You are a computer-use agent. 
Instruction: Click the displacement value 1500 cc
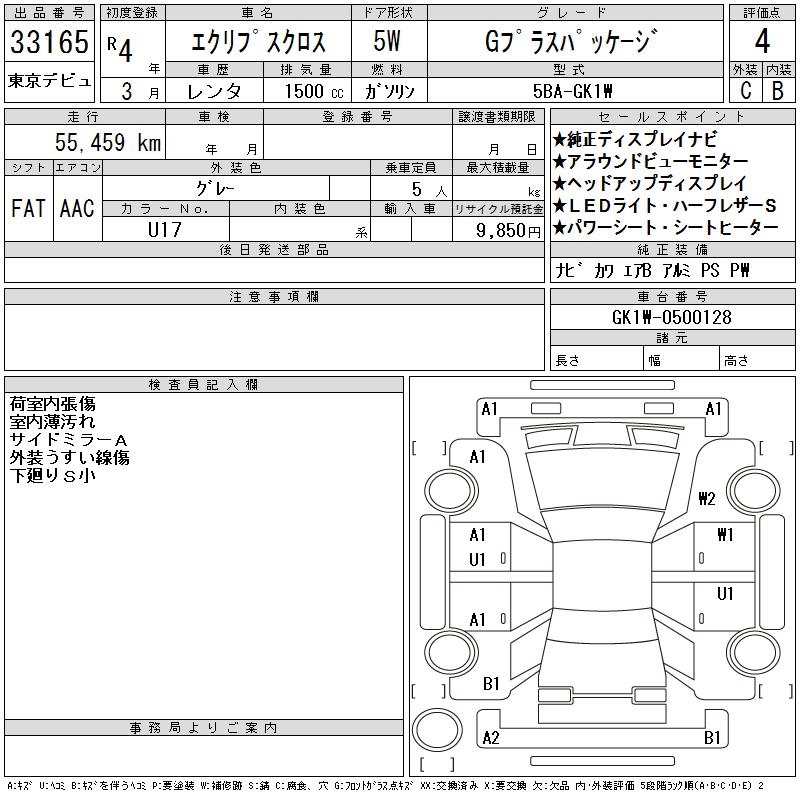313,91
